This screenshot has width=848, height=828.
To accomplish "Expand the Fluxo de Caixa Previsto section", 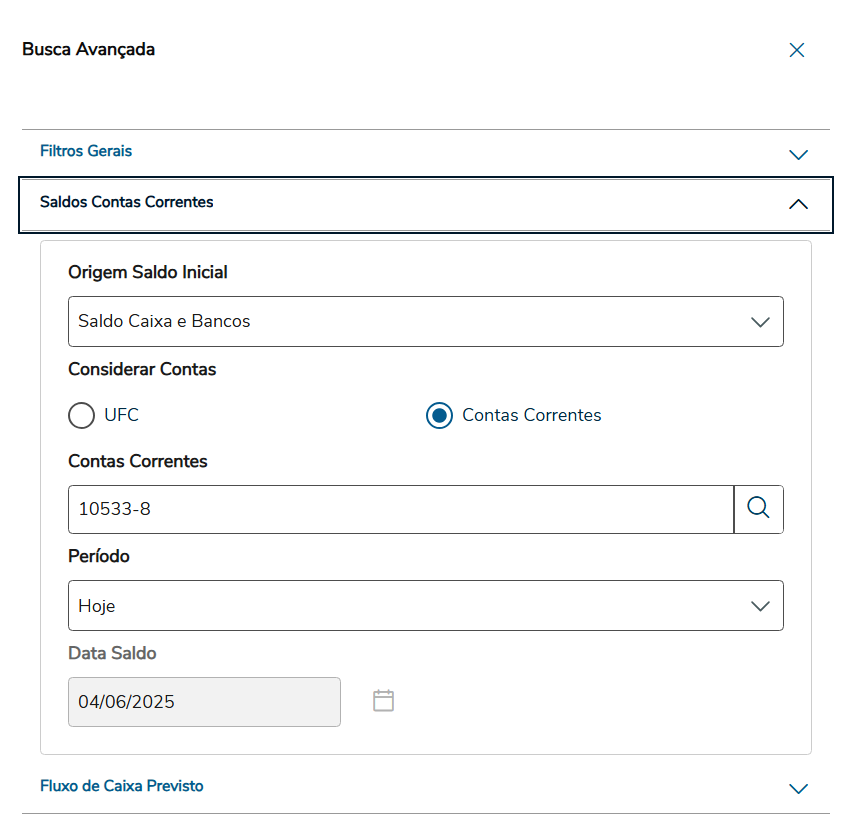I will pos(122,786).
